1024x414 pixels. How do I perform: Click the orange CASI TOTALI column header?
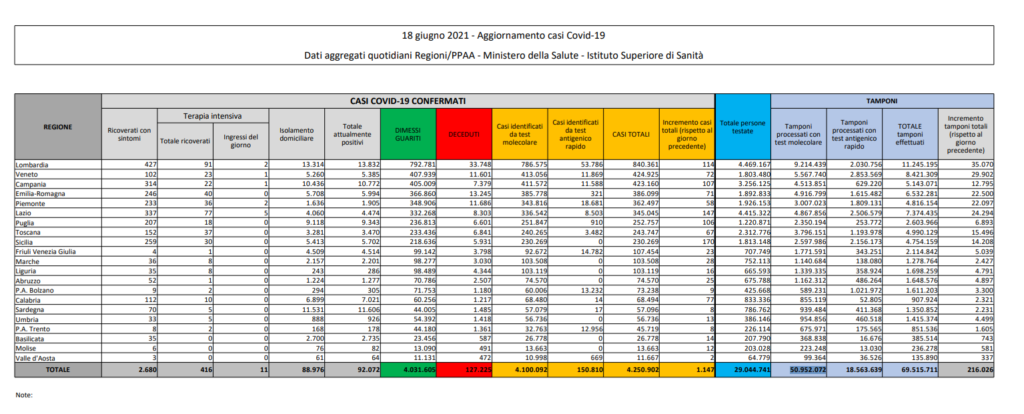630,131
